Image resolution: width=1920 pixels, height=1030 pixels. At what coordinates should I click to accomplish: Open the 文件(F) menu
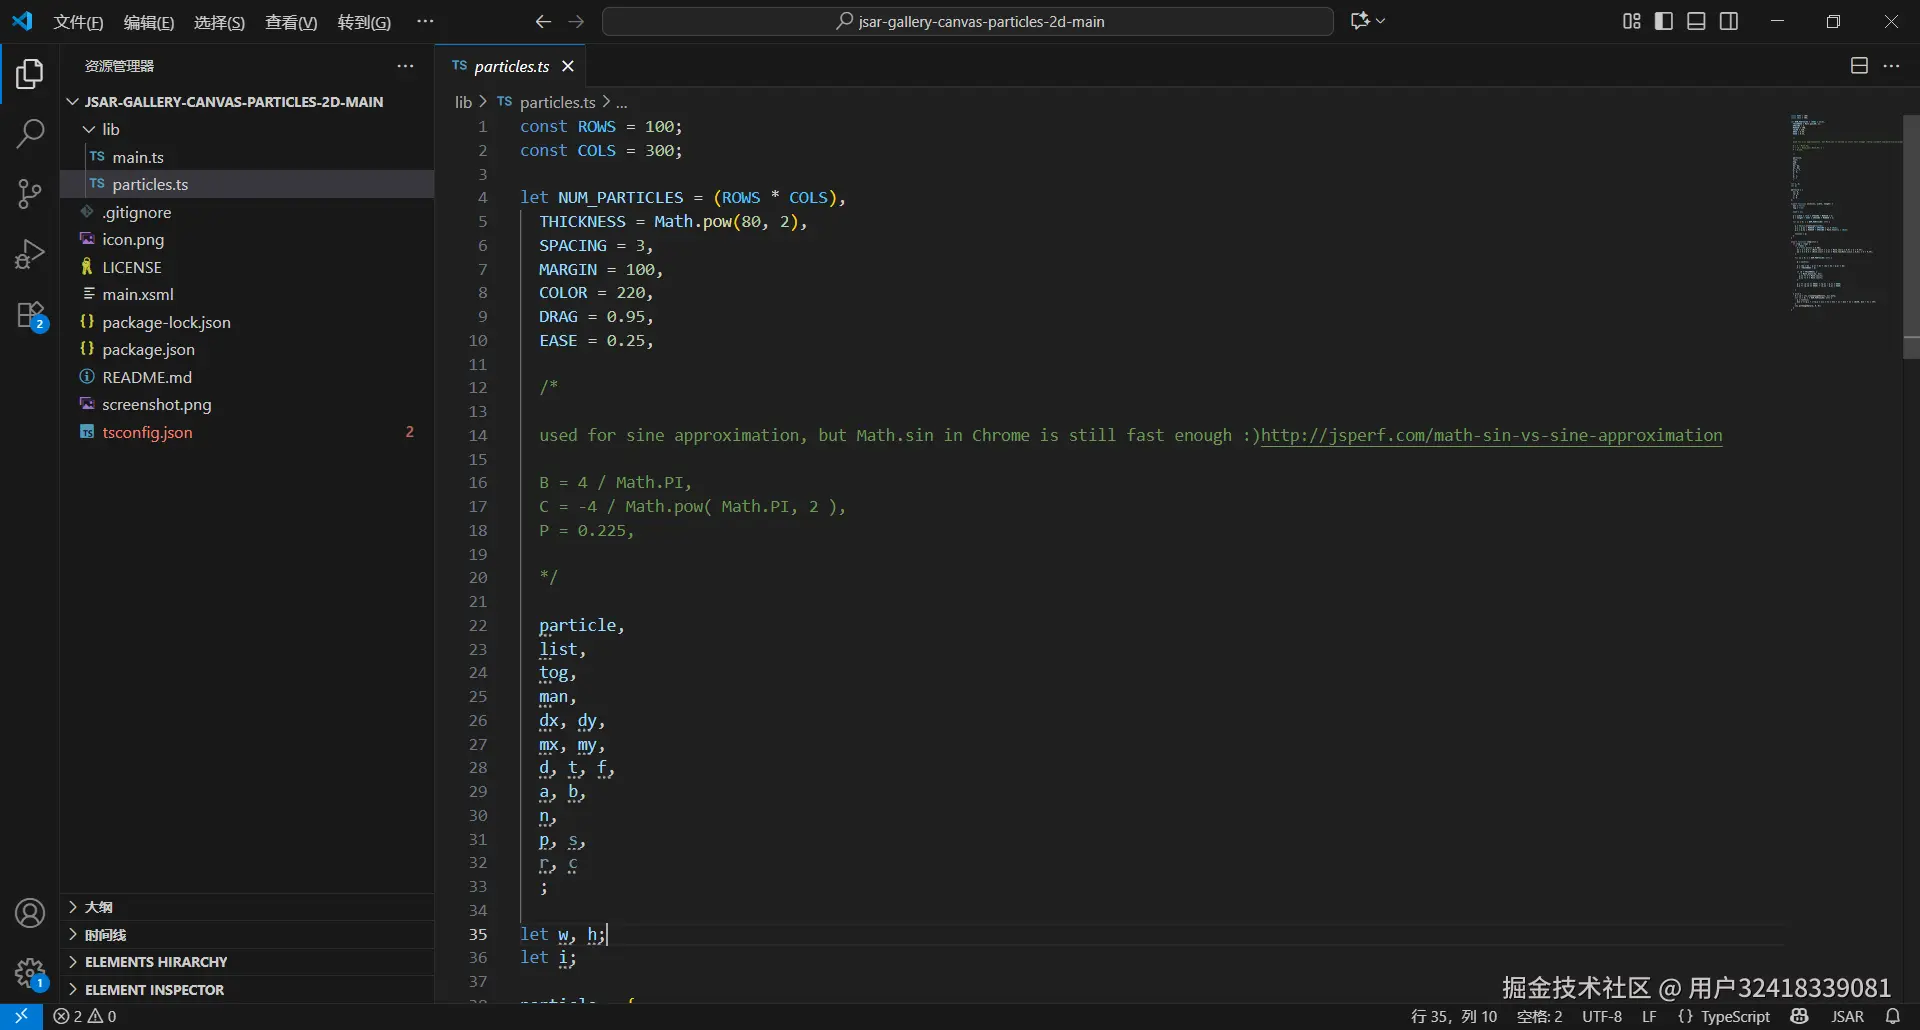pyautogui.click(x=78, y=22)
